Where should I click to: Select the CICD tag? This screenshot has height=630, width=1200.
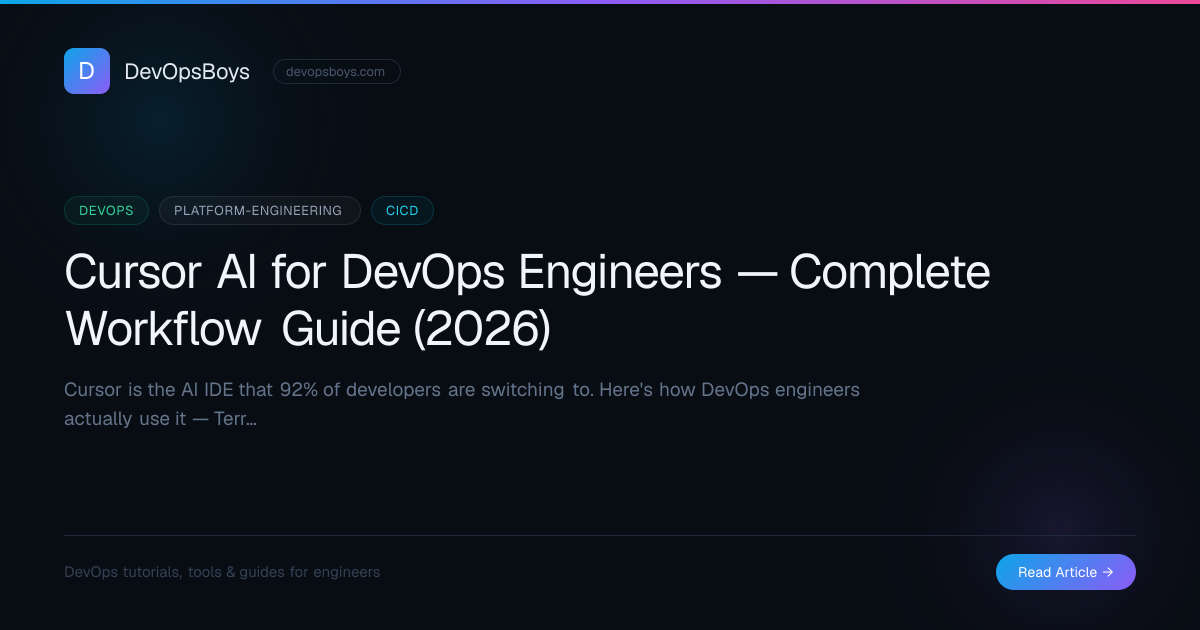point(402,210)
